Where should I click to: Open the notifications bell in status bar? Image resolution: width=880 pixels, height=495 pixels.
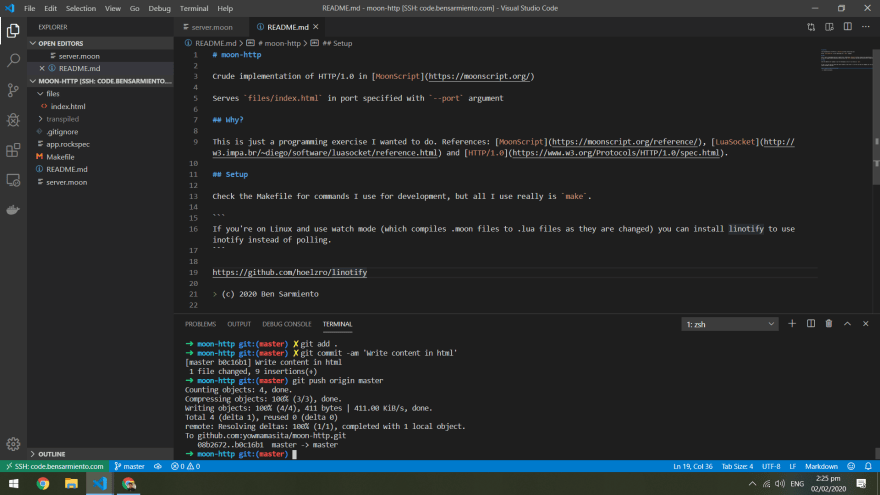868,466
